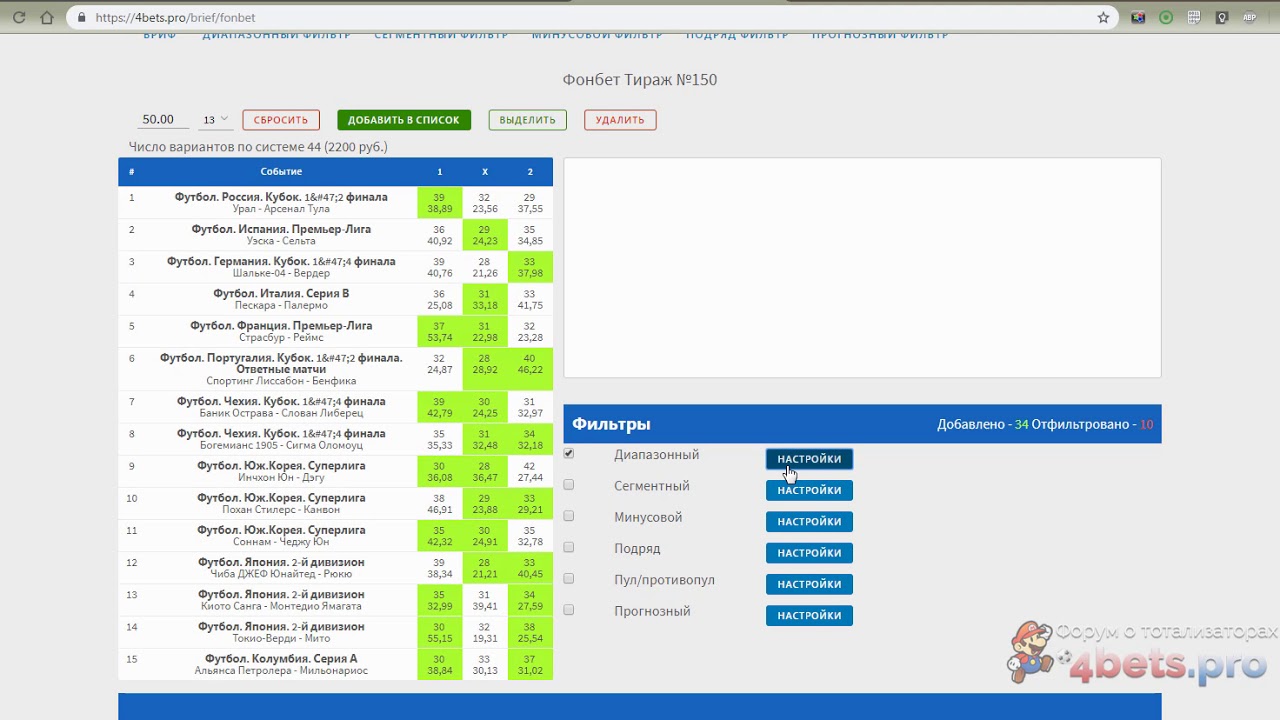Toggle outcome 2 for Киото Санга - Монтедио Ямагата
Image resolution: width=1280 pixels, height=720 pixels.
530,600
